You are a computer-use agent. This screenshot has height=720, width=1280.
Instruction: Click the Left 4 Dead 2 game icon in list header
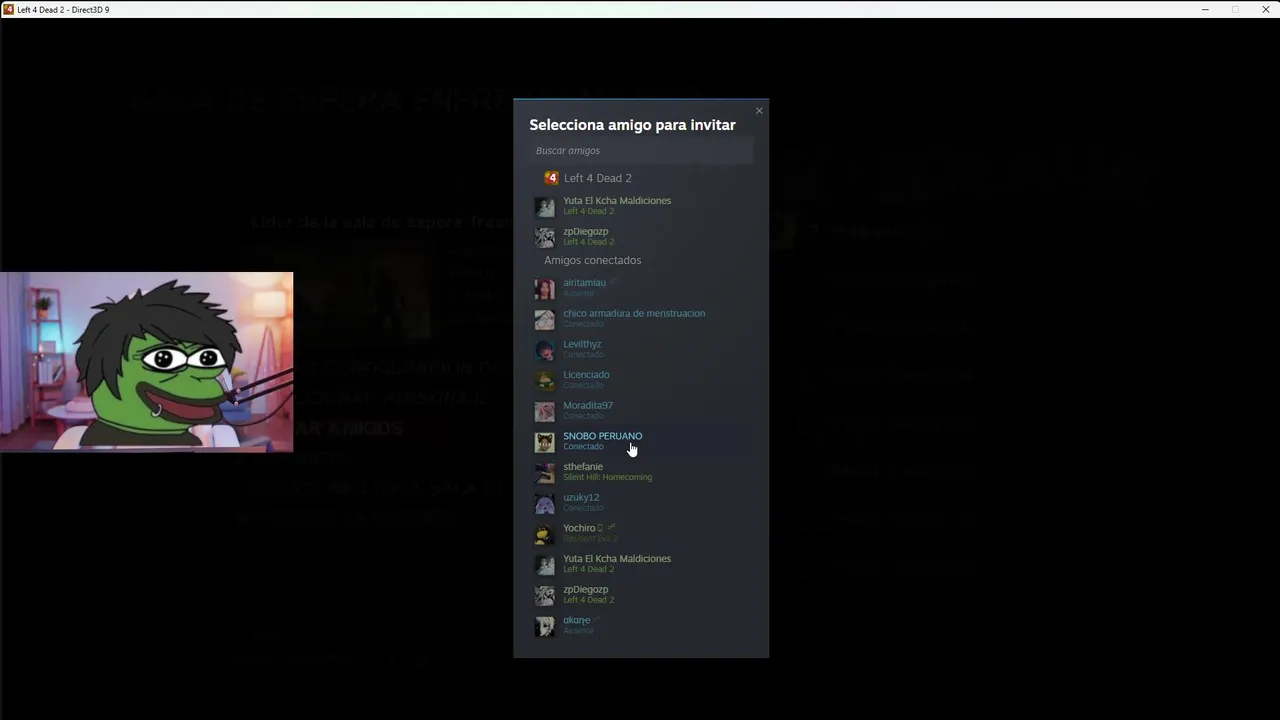(x=551, y=178)
